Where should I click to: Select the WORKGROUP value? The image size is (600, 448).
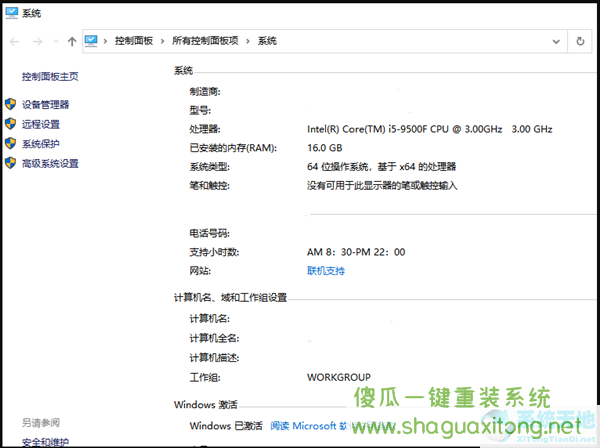coord(339,378)
